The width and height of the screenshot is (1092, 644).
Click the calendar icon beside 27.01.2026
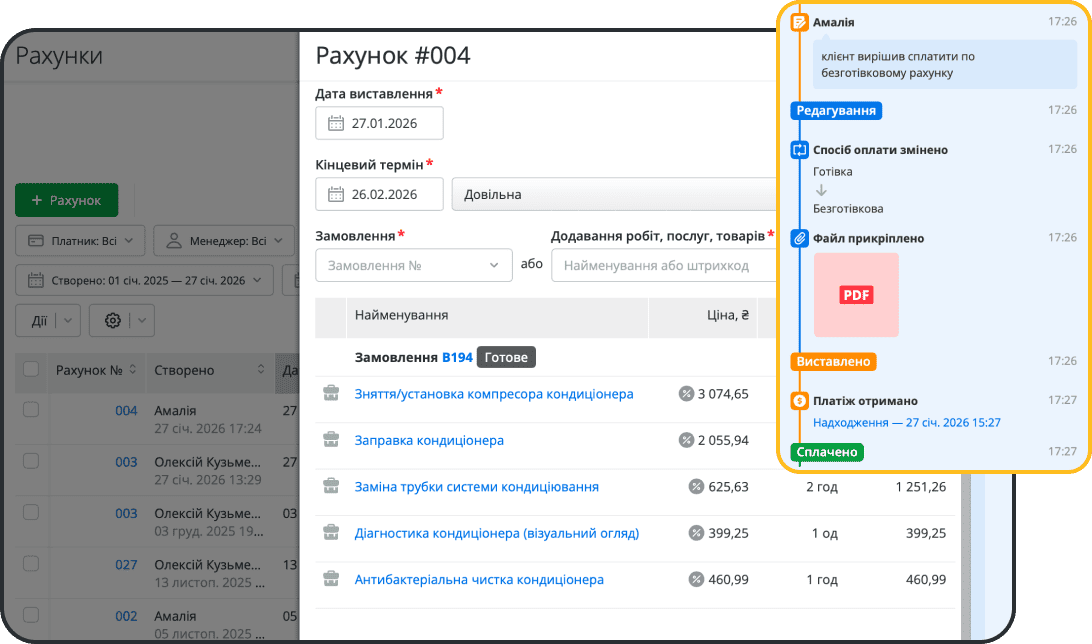click(x=336, y=124)
